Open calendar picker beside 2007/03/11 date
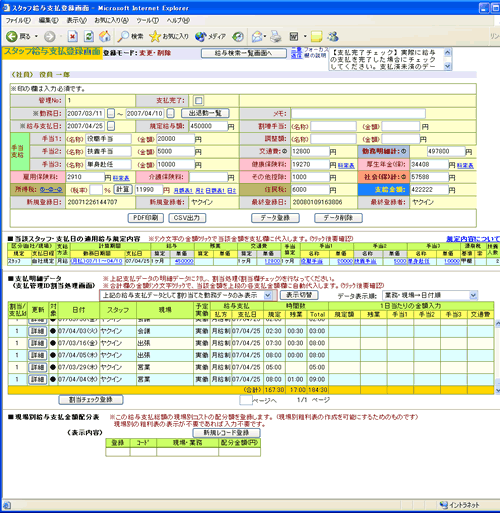Image resolution: width=500 pixels, height=513 pixels. coord(111,113)
